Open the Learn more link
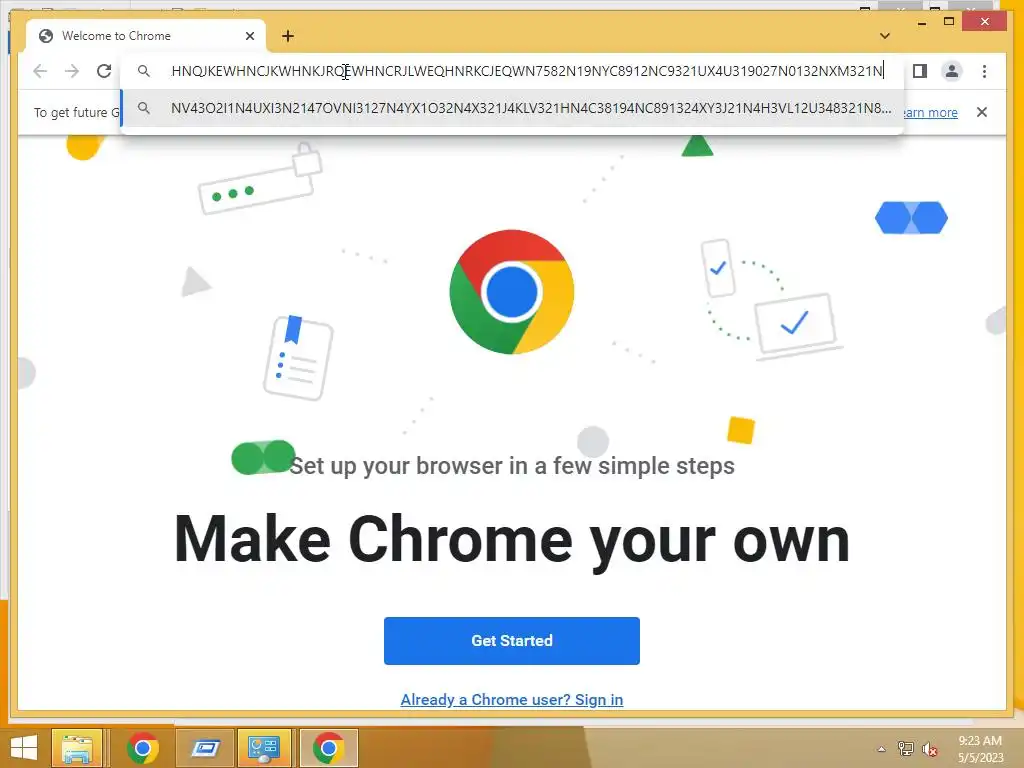The width and height of the screenshot is (1024, 768). 930,112
